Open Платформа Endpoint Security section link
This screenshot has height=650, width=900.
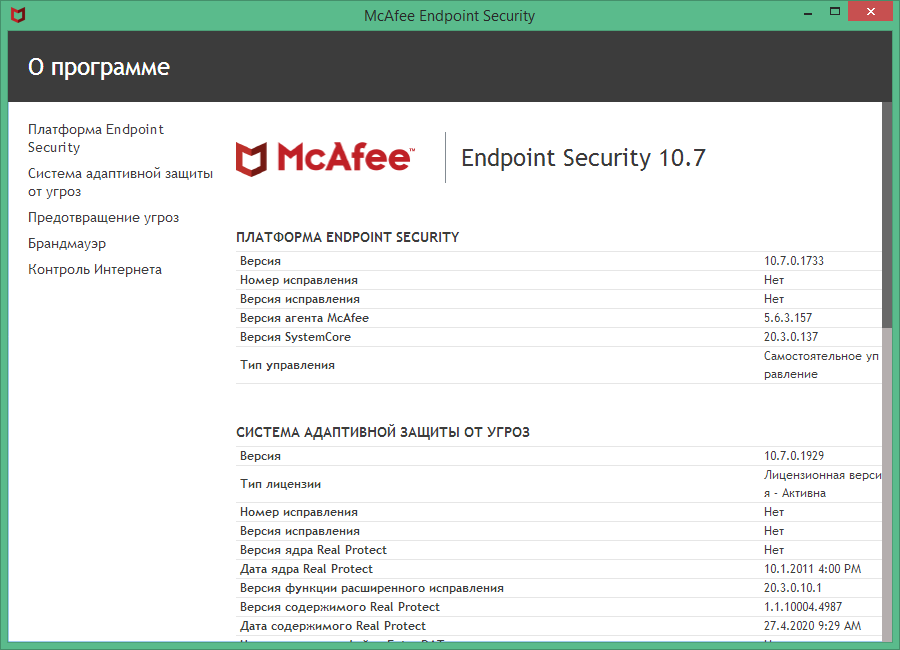pyautogui.click(x=96, y=138)
